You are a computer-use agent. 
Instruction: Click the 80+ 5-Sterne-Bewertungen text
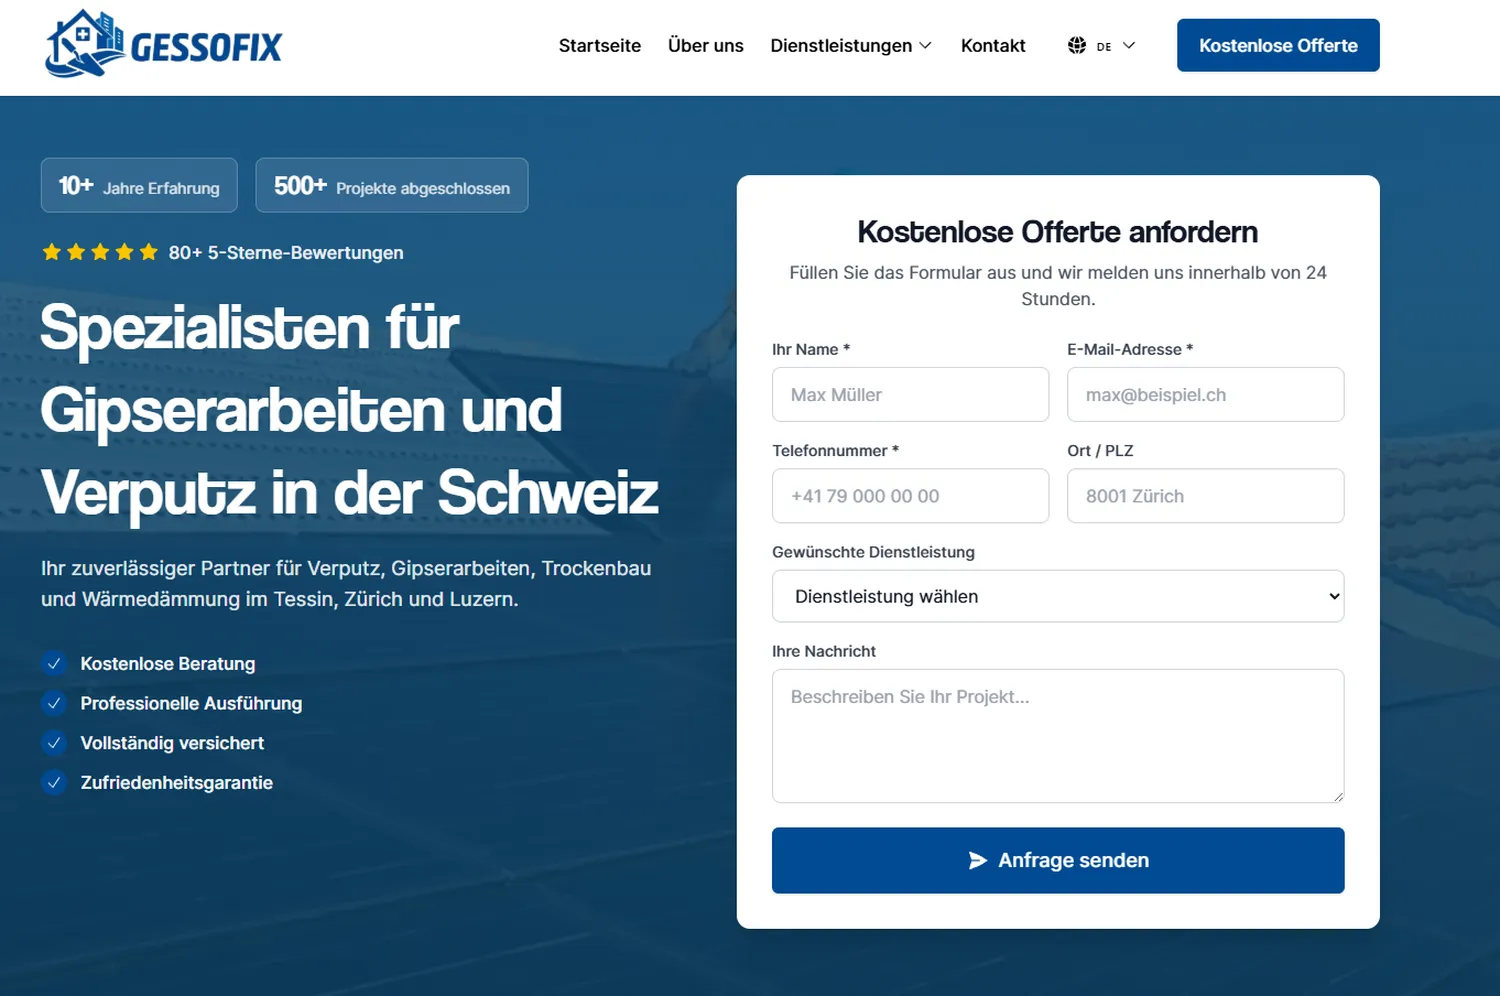pos(286,253)
